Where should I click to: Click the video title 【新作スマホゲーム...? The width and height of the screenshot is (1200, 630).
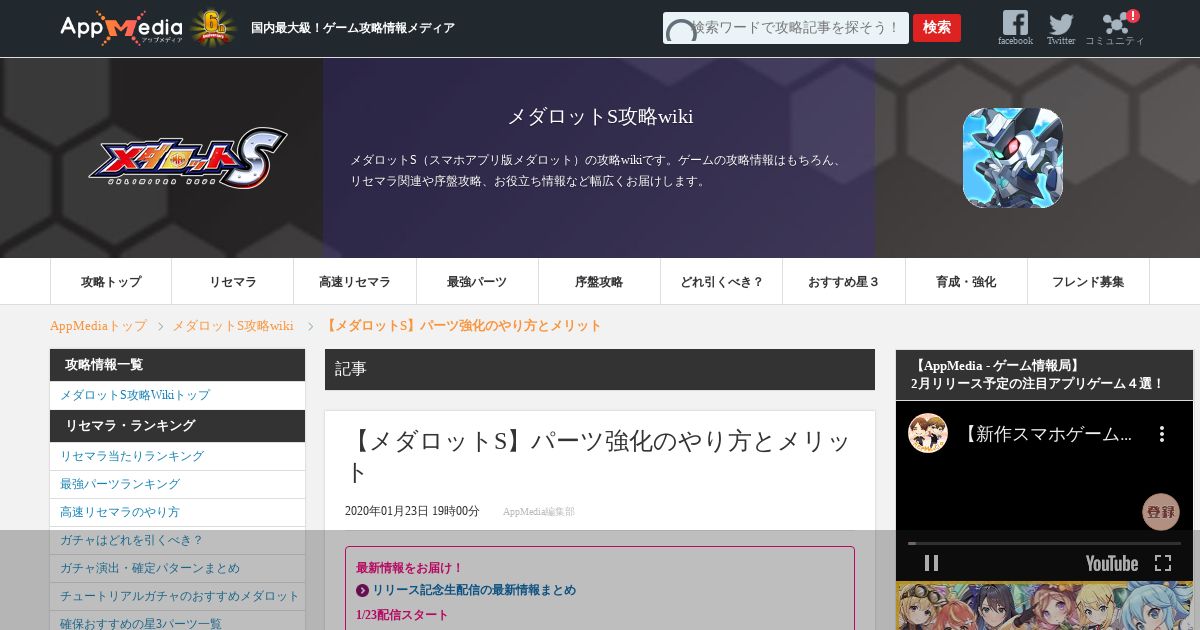point(1047,434)
